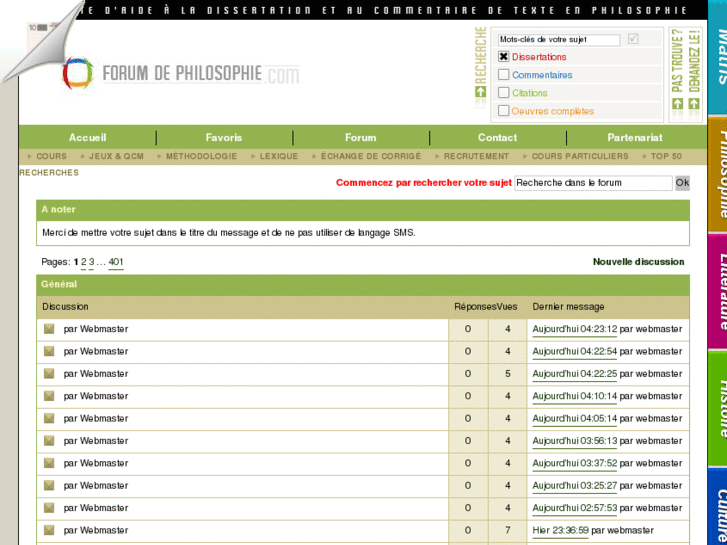The image size is (727, 545).
Task: Open the Hier 23:36:59 last message link
Action: [x=561, y=530]
